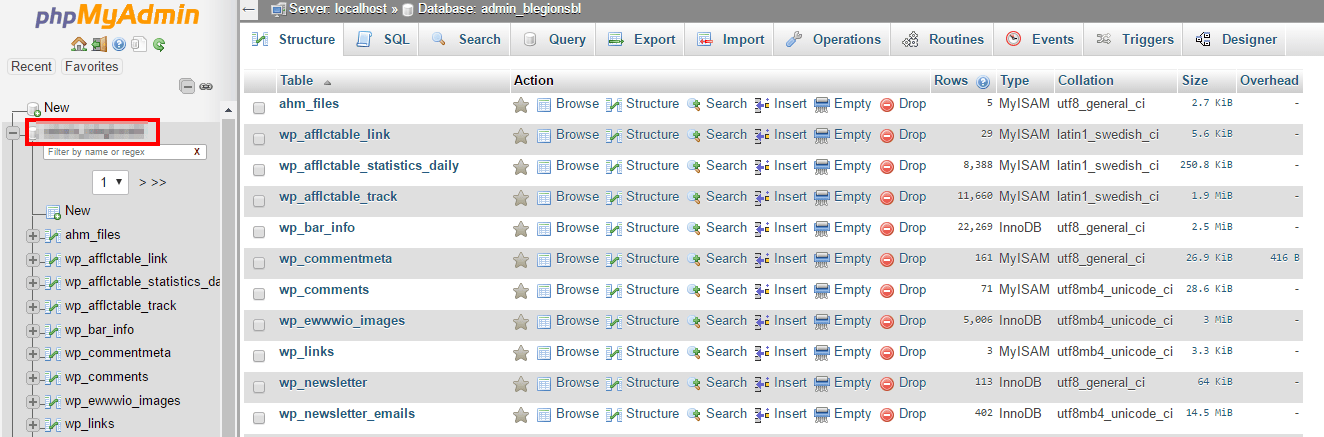This screenshot has width=1324, height=437.
Task: Tick checkbox for wp_afflctable_statistics_daily
Action: pos(259,169)
